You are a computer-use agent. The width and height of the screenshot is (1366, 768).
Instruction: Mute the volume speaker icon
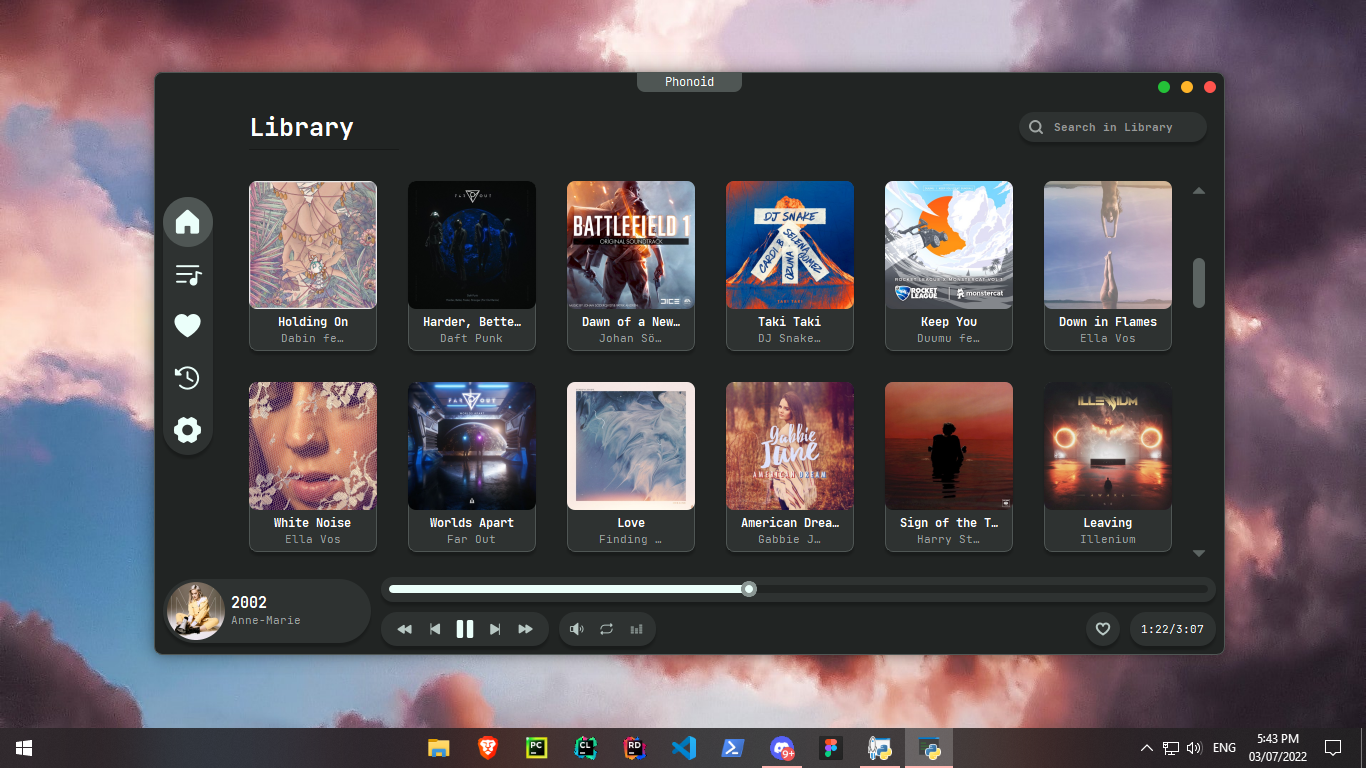tap(577, 629)
